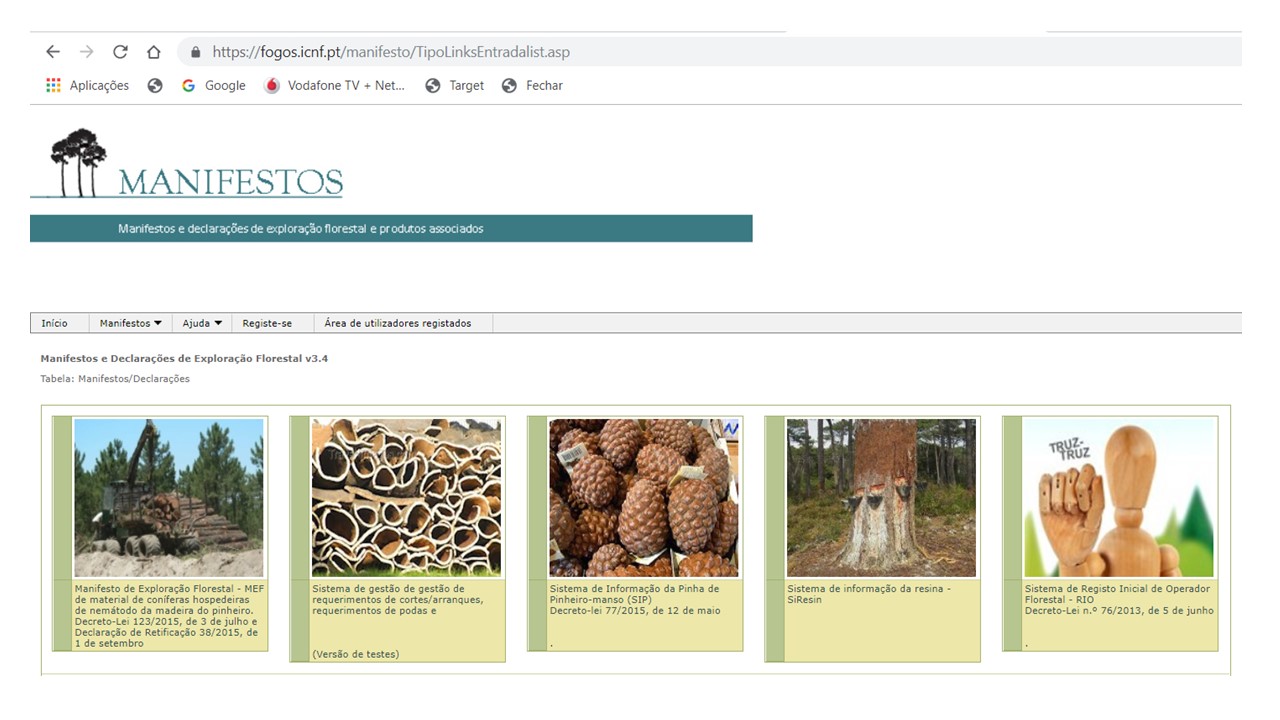Image resolution: width=1280 pixels, height=720 pixels.
Task: Click the forestry machine thumbnail image
Action: (x=169, y=497)
